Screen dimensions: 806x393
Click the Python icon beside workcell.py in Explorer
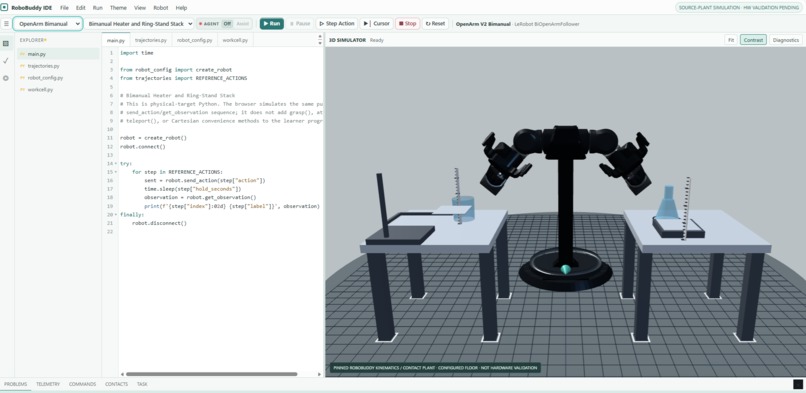23,89
